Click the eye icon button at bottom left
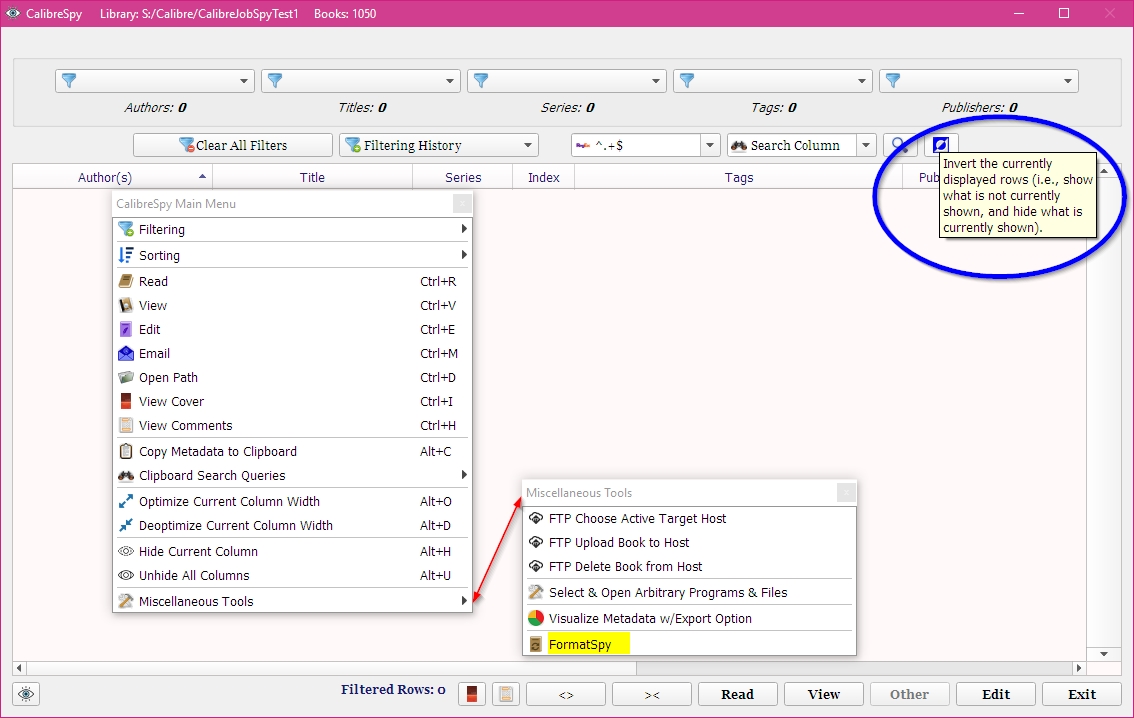1134x718 pixels. coord(26,694)
